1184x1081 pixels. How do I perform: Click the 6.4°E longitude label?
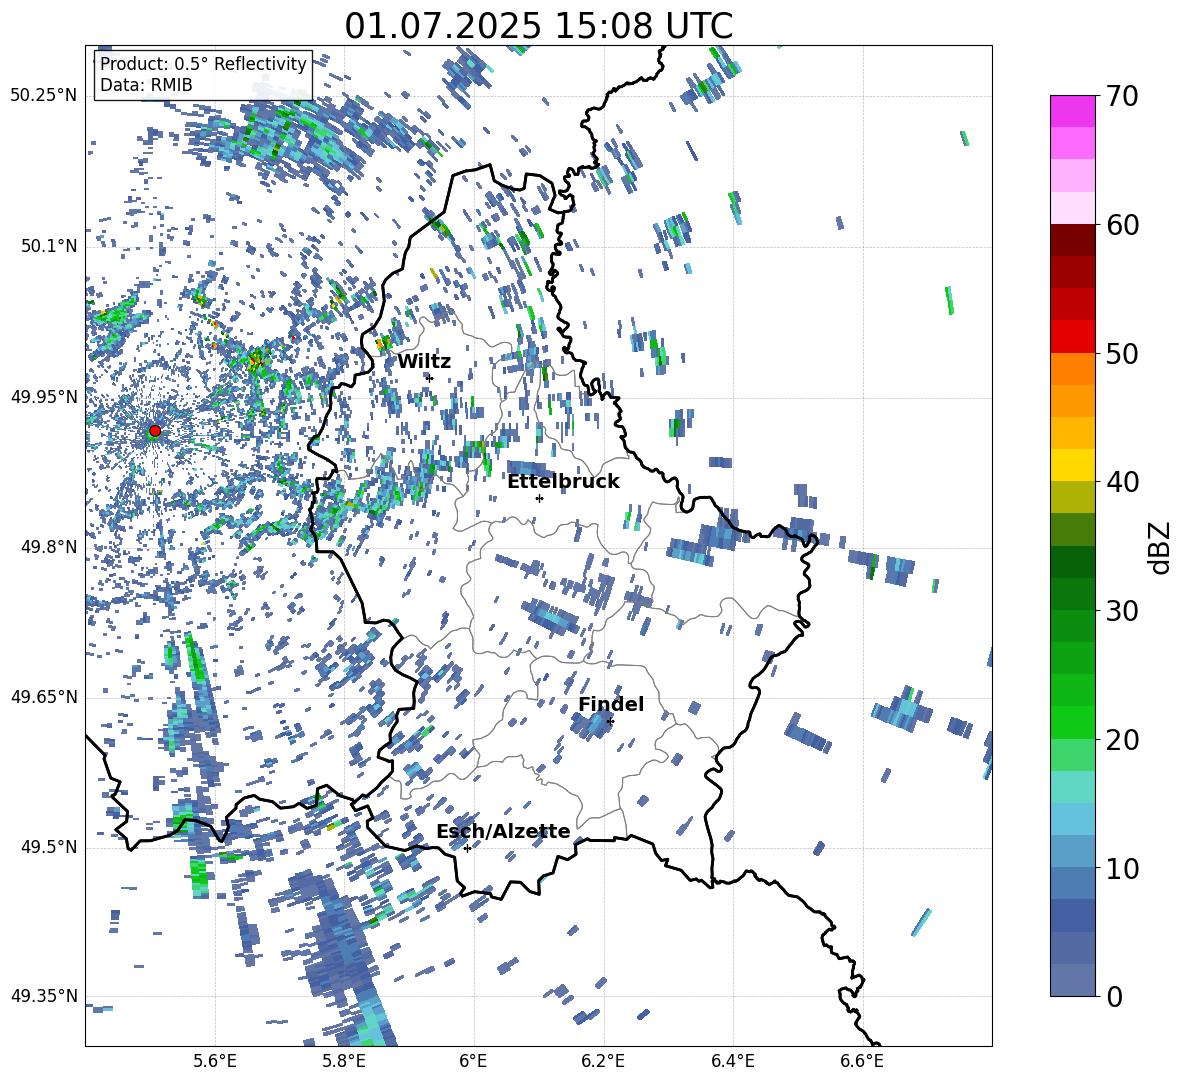tap(732, 1061)
